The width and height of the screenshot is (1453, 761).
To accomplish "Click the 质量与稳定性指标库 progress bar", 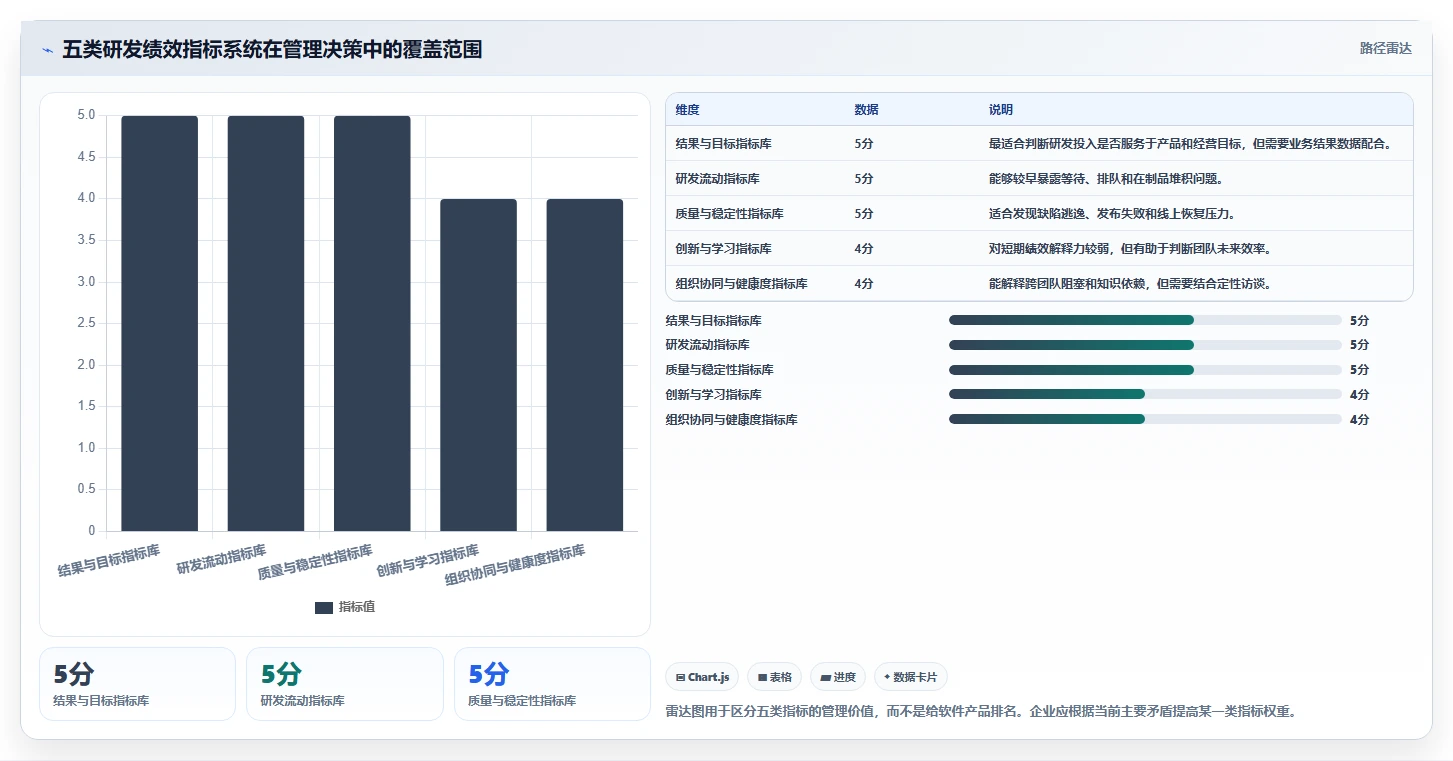I will coord(1145,369).
